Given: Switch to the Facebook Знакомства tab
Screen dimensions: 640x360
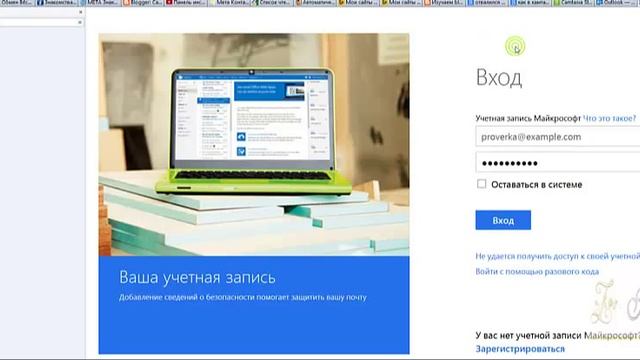Looking at the screenshot, I should pos(57,3).
